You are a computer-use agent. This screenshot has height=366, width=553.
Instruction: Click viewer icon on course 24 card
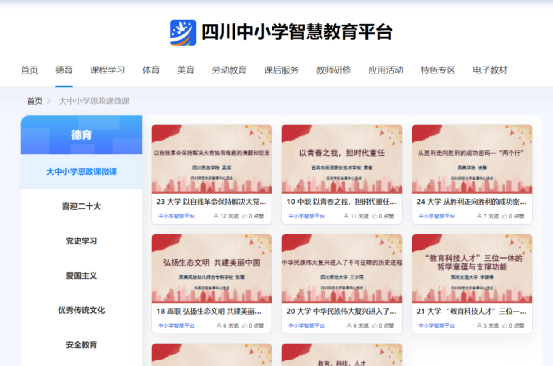click(x=479, y=215)
